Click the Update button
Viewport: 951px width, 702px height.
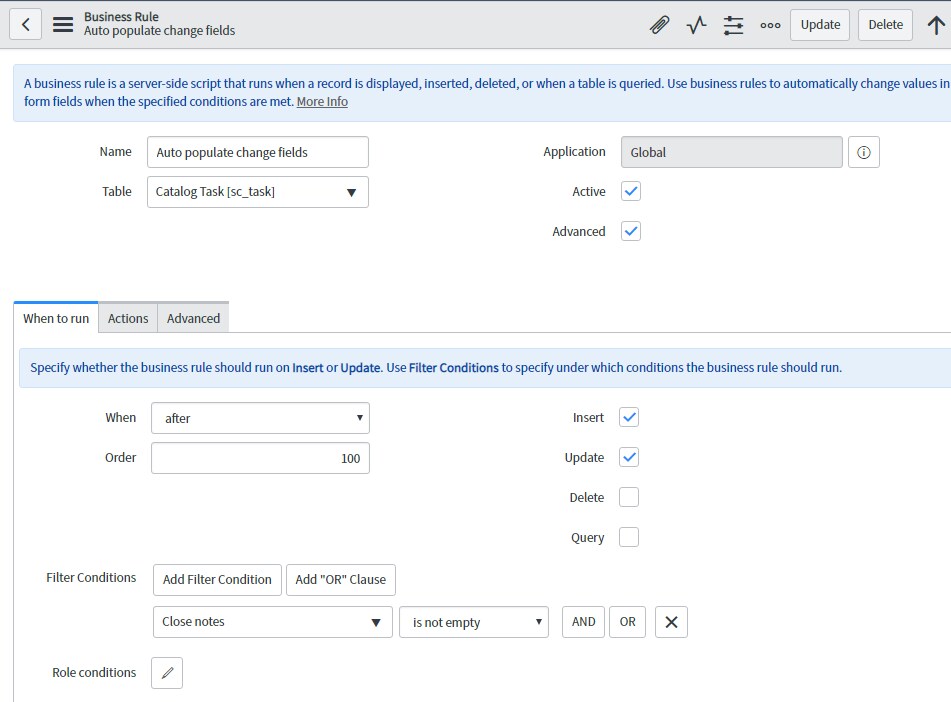[820, 25]
